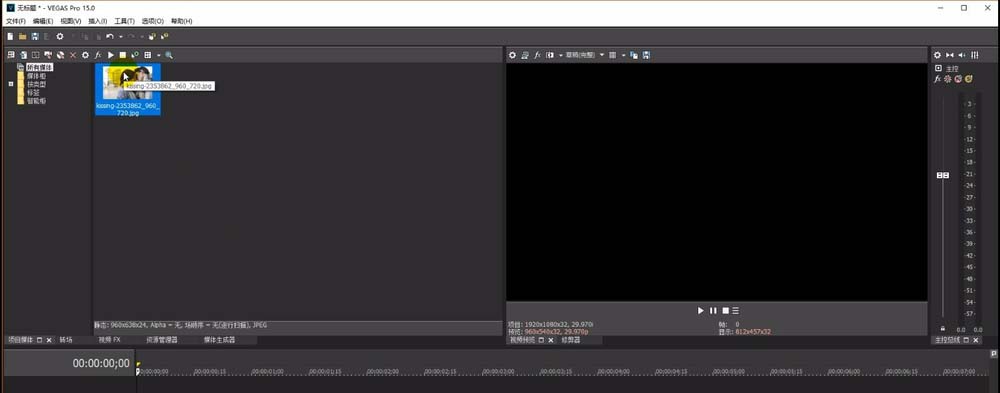Image resolution: width=1000 pixels, height=393 pixels.
Task: Open the undo history dropdown arrow
Action: pos(120,37)
